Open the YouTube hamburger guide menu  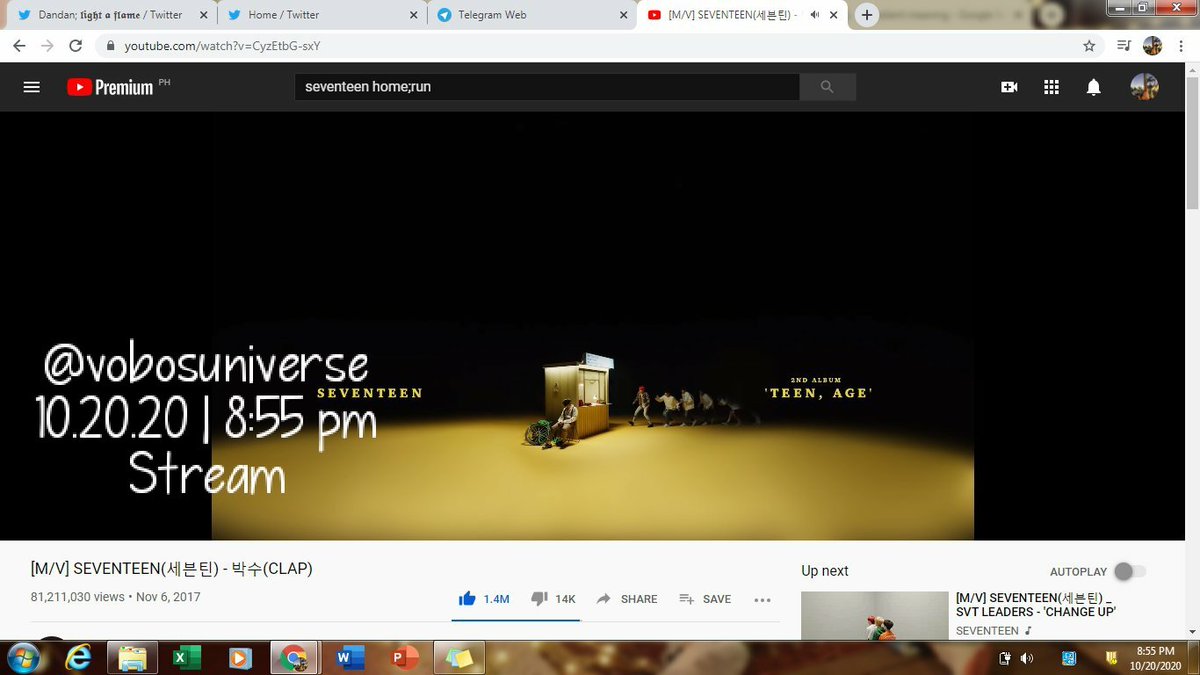[31, 87]
